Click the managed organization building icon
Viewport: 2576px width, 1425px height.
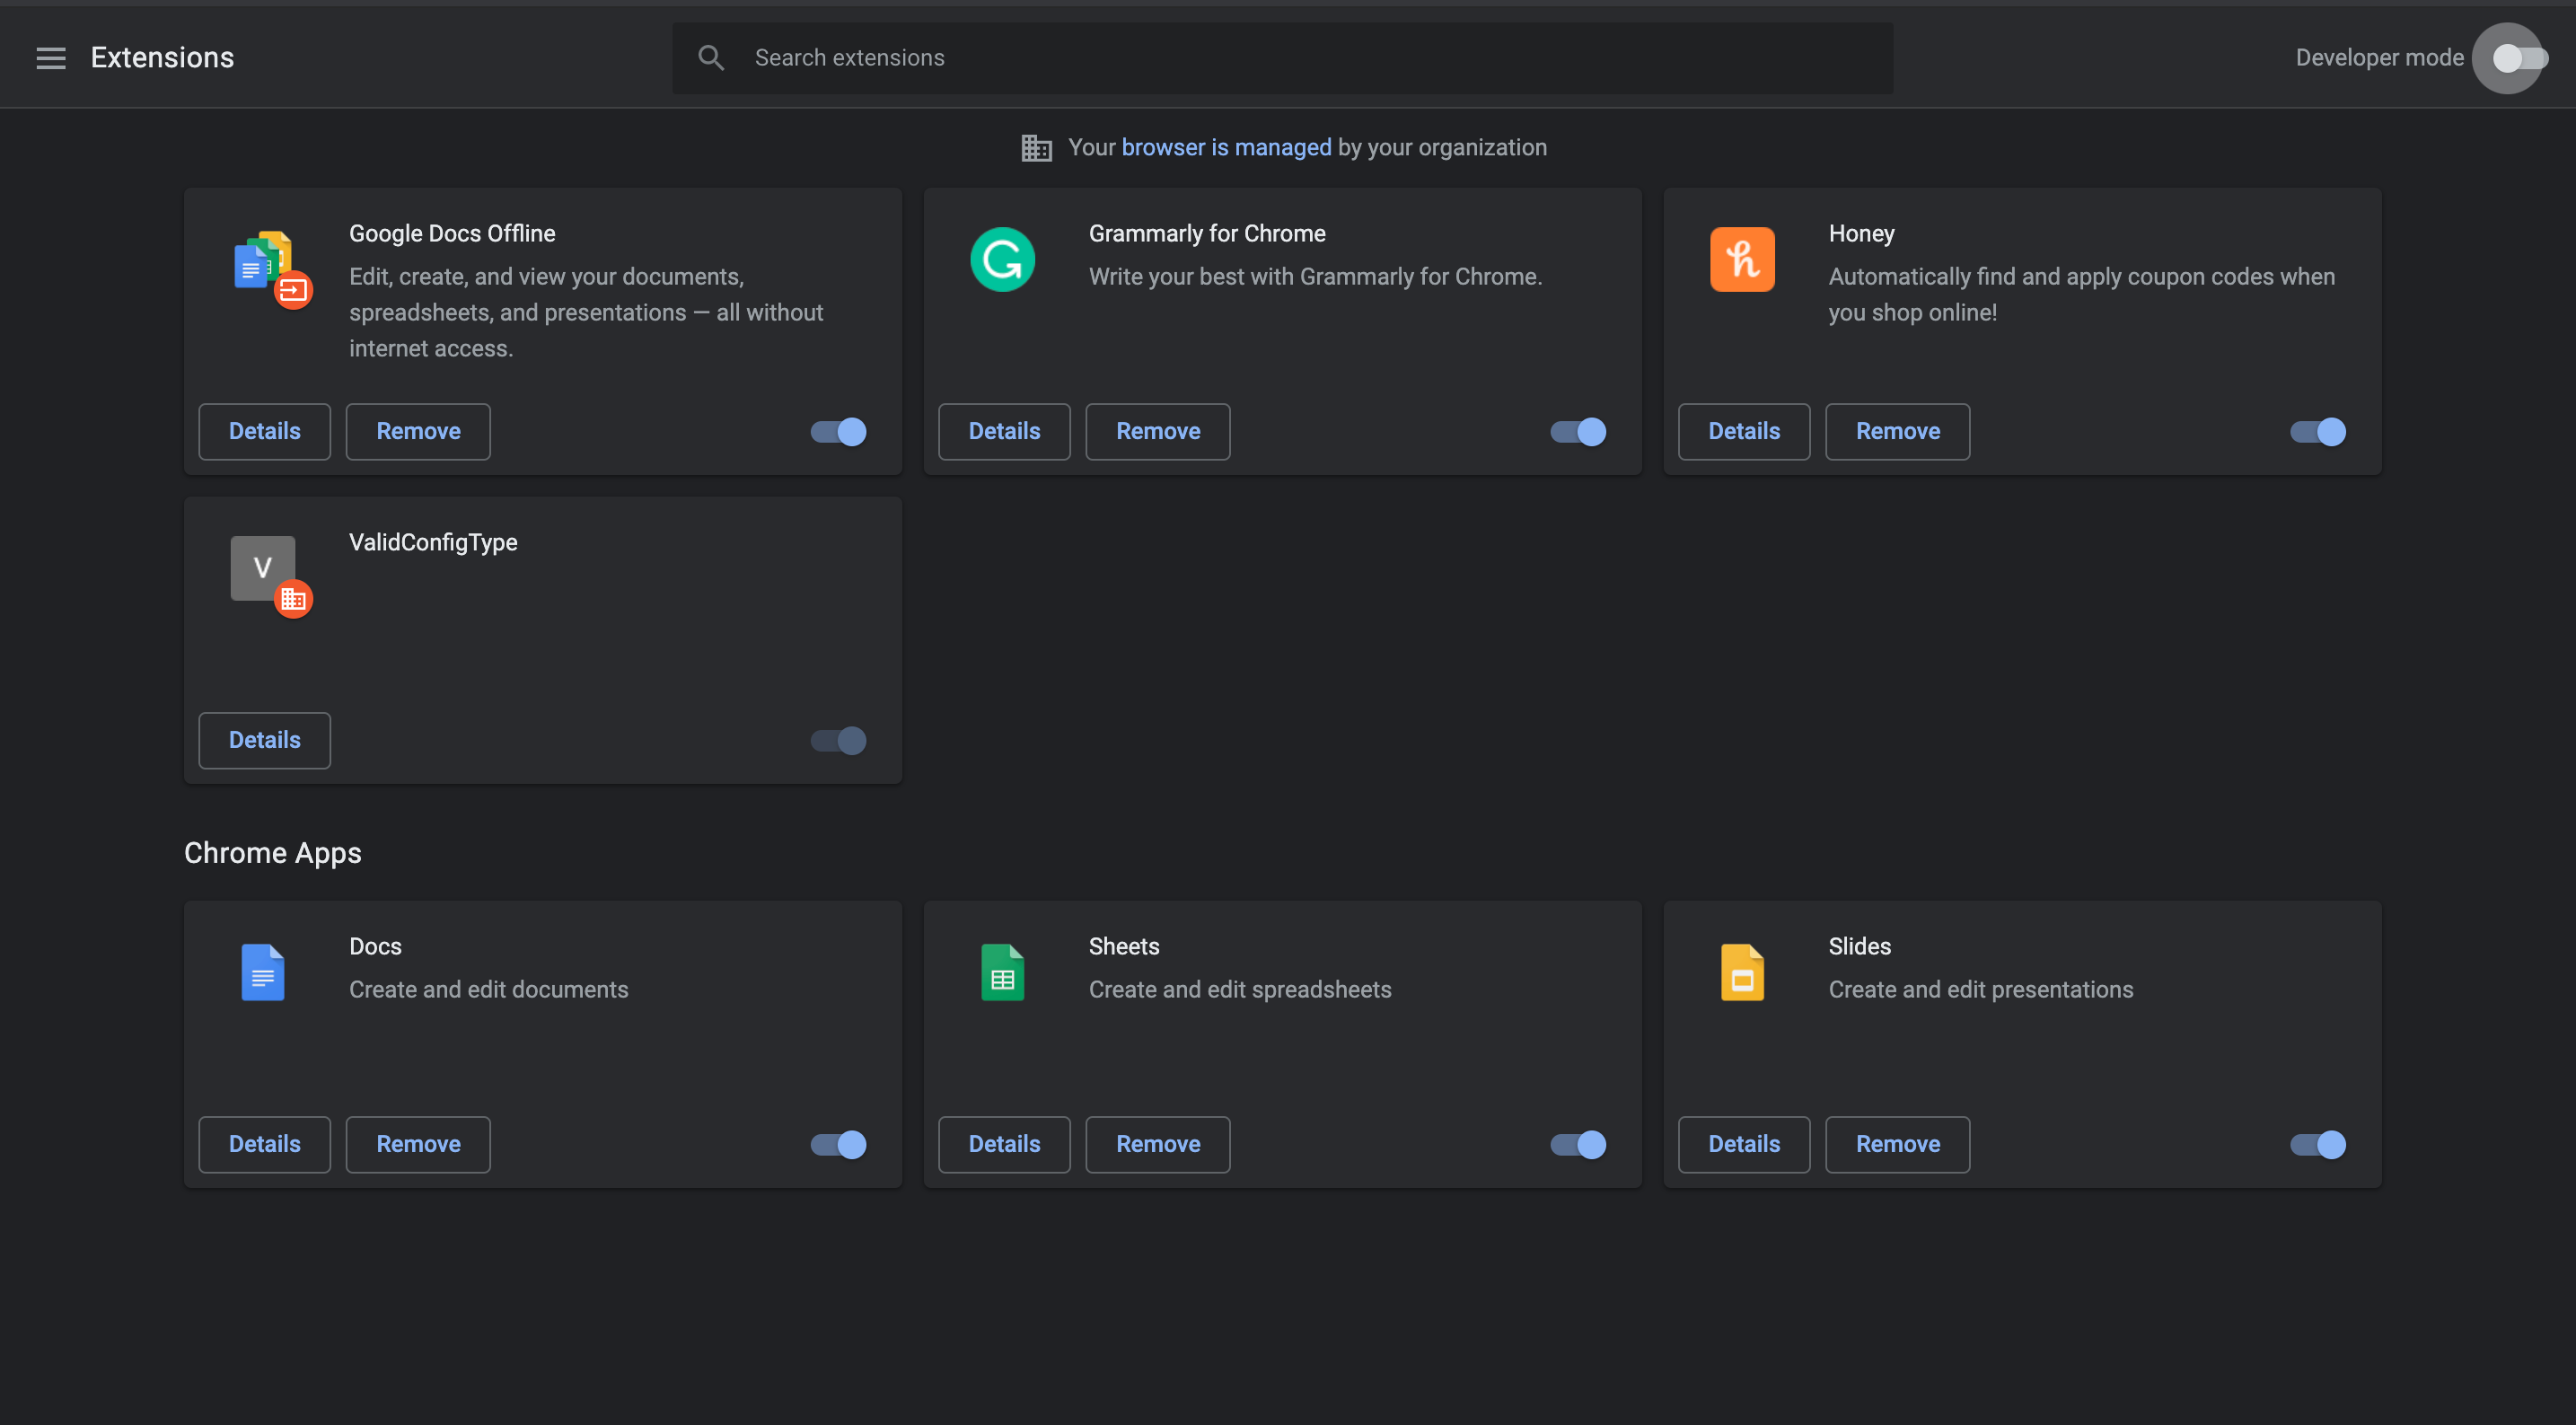point(1036,148)
